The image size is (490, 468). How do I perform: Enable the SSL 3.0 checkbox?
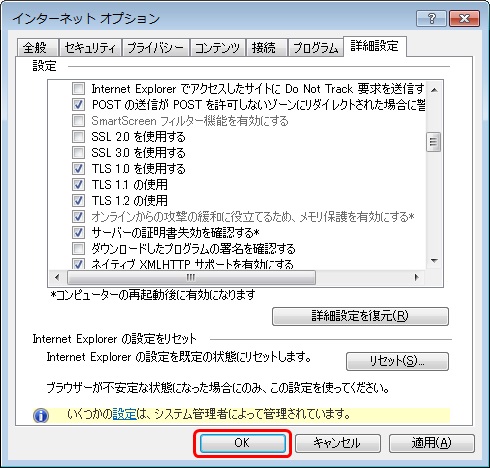pyautogui.click(x=78, y=152)
